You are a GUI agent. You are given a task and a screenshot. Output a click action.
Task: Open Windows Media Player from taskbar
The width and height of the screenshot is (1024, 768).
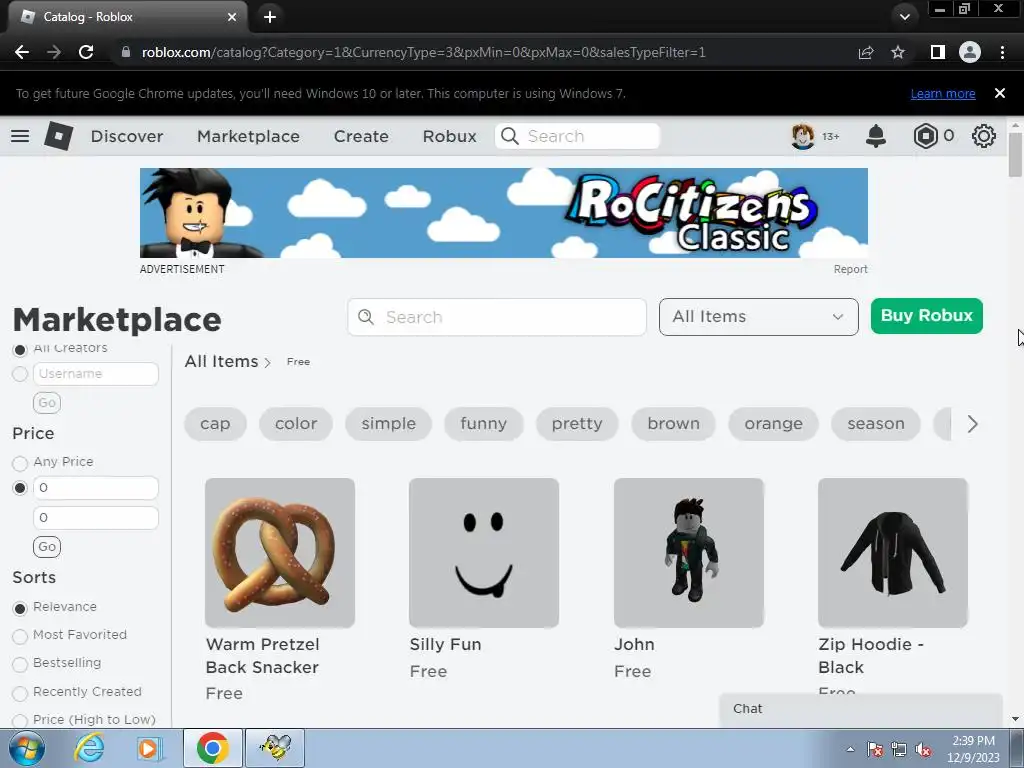149,748
